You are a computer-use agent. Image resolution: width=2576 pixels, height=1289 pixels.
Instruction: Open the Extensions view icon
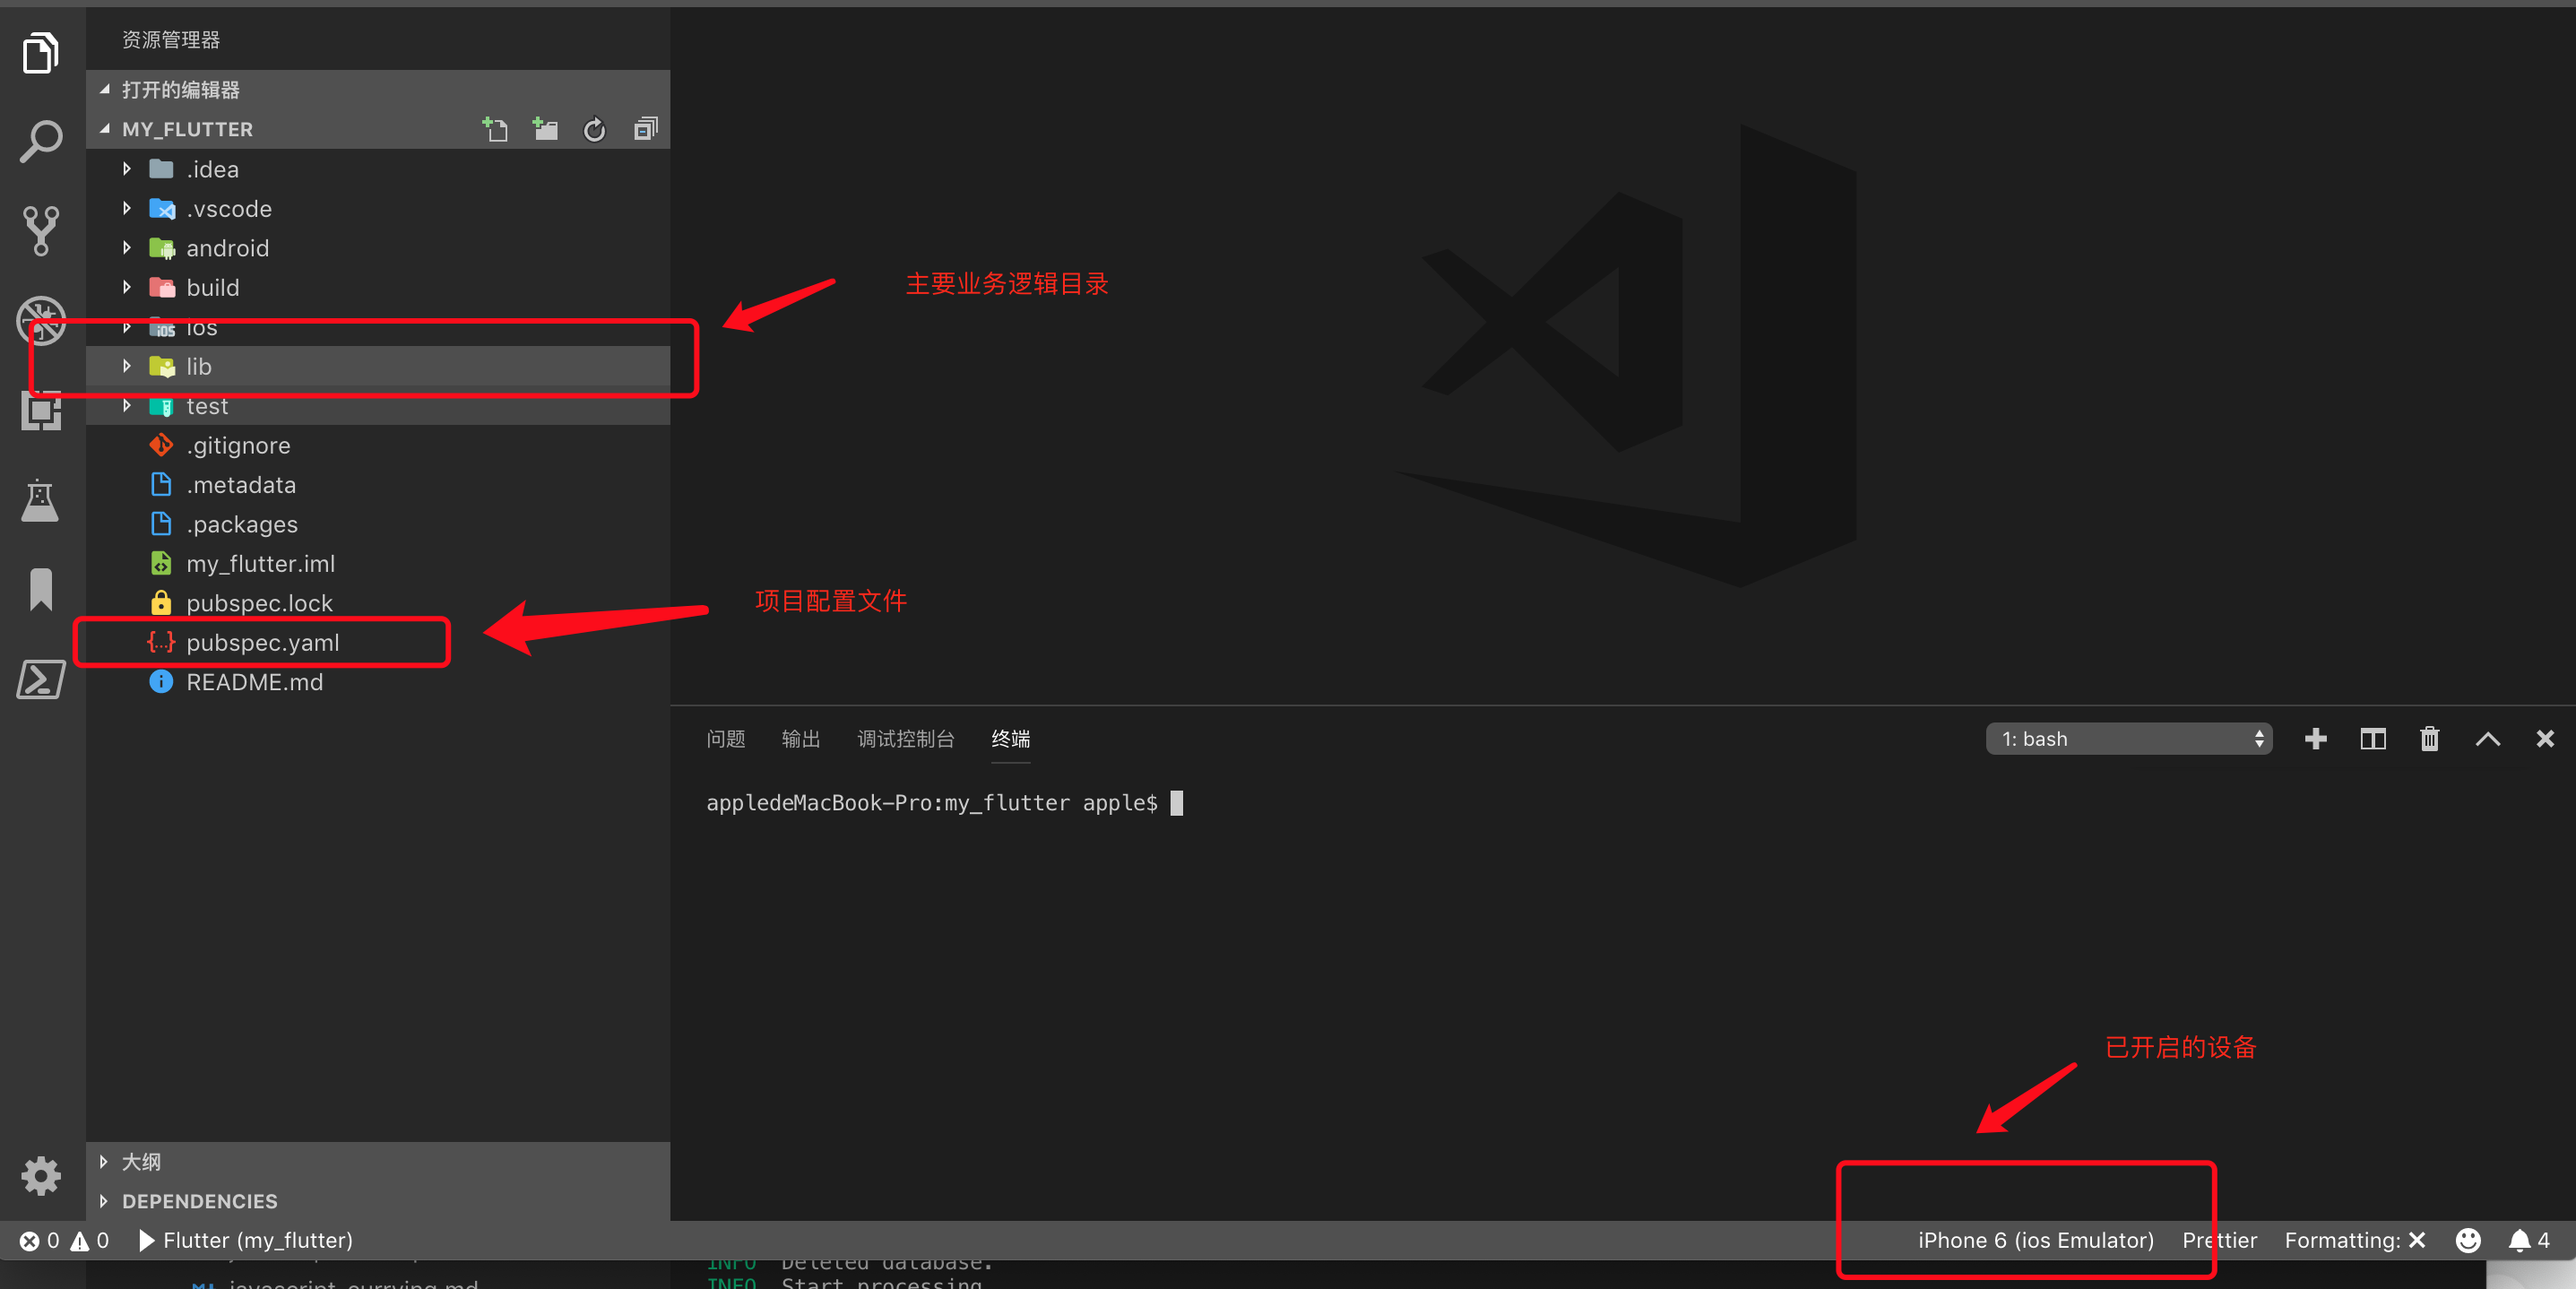pyautogui.click(x=40, y=410)
